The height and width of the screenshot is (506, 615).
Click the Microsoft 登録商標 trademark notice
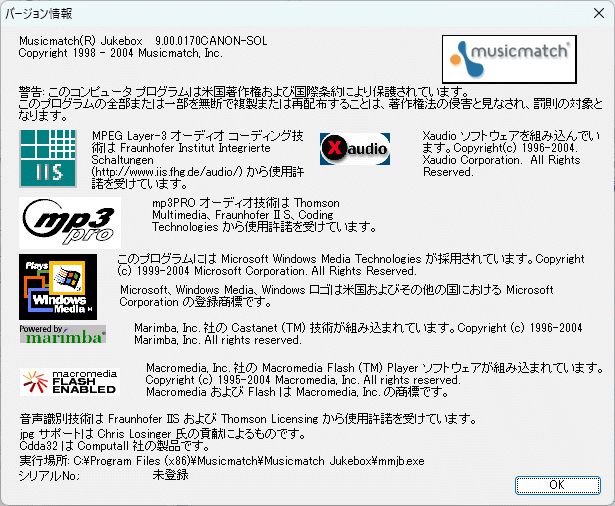[337, 296]
